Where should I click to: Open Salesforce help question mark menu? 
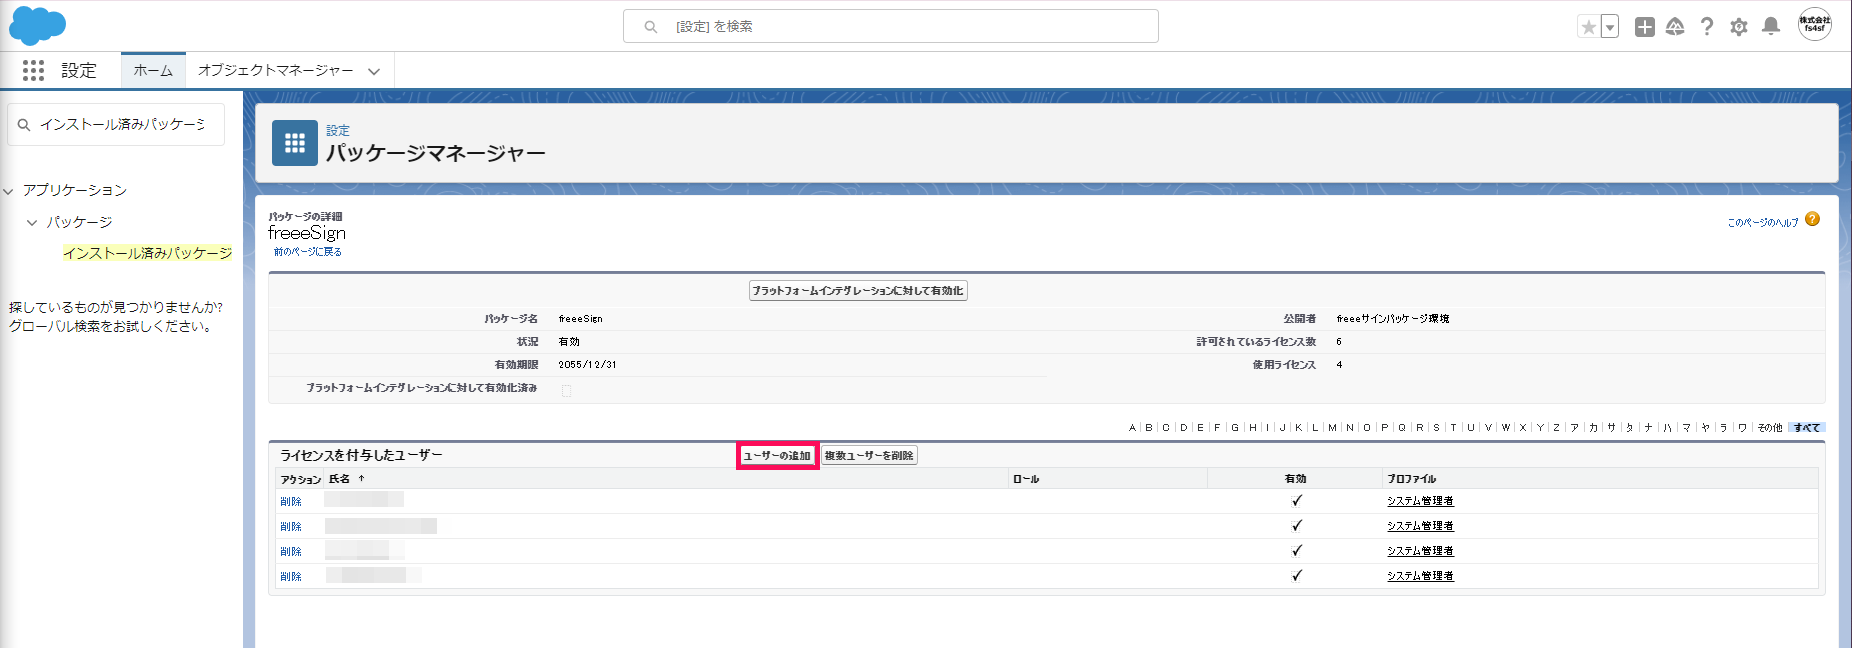click(1707, 27)
